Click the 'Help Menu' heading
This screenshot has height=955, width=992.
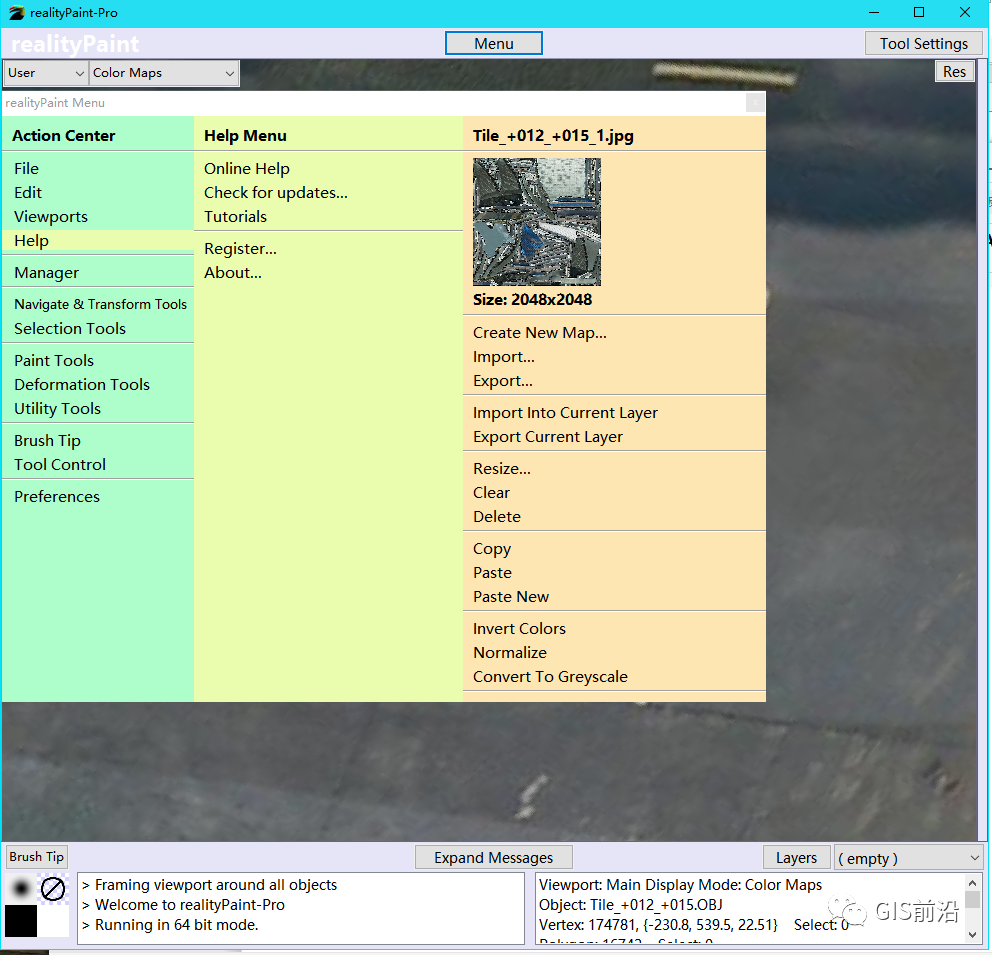click(245, 136)
